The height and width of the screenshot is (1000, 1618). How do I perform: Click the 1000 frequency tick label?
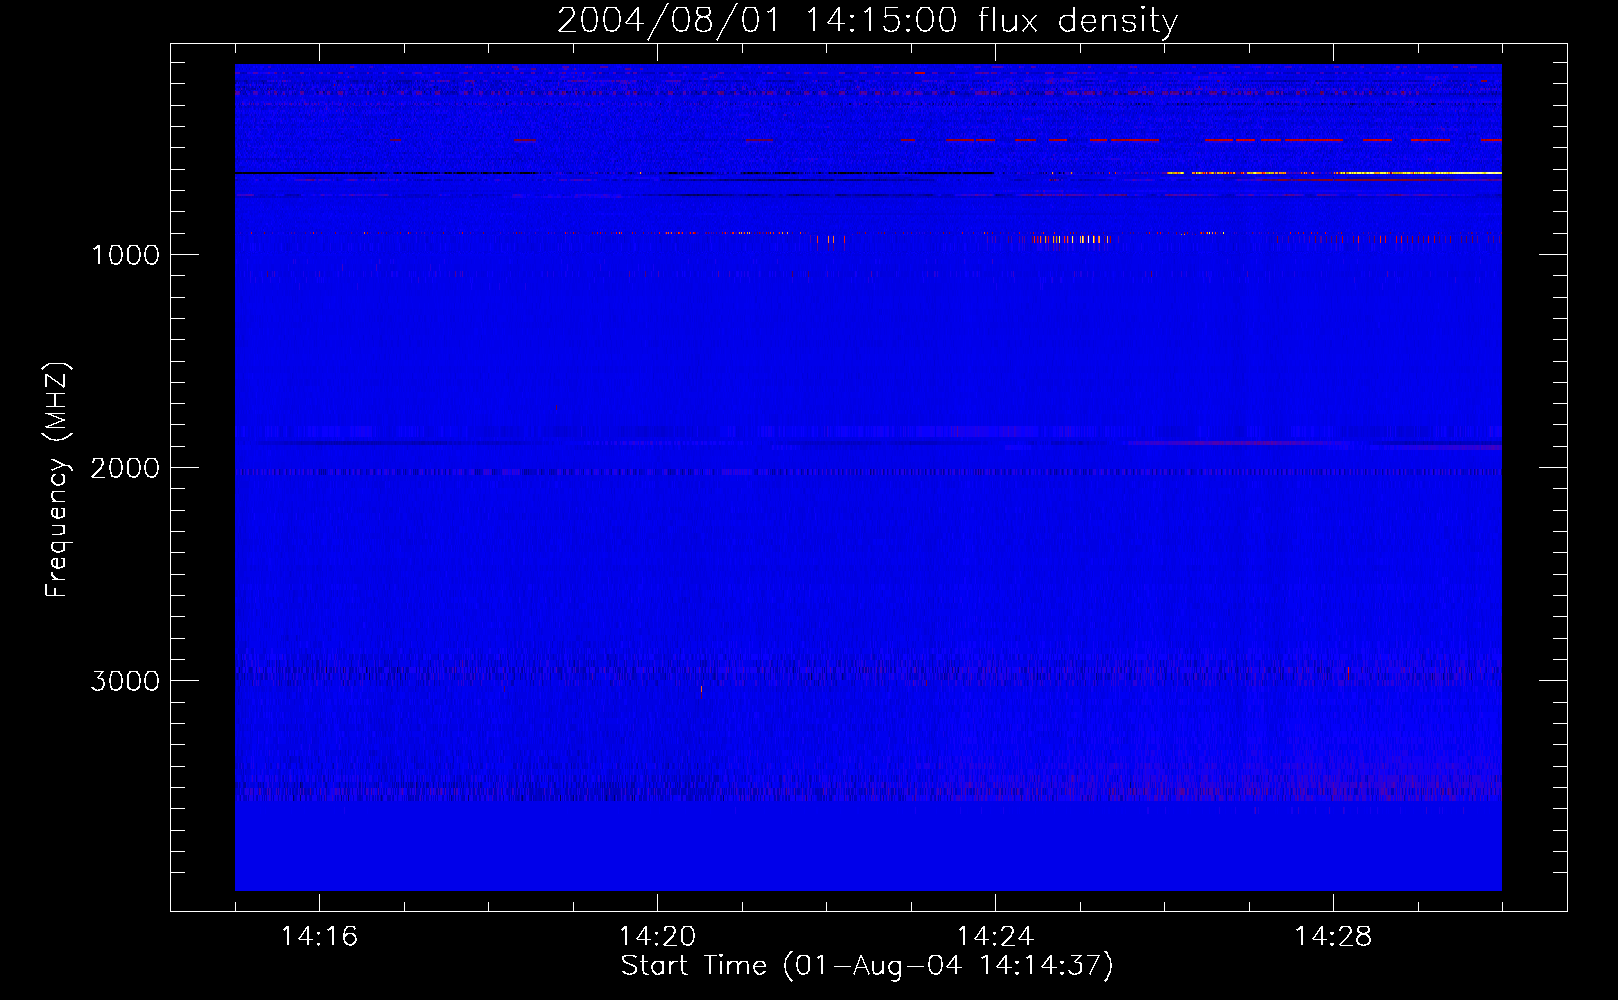click(x=125, y=255)
